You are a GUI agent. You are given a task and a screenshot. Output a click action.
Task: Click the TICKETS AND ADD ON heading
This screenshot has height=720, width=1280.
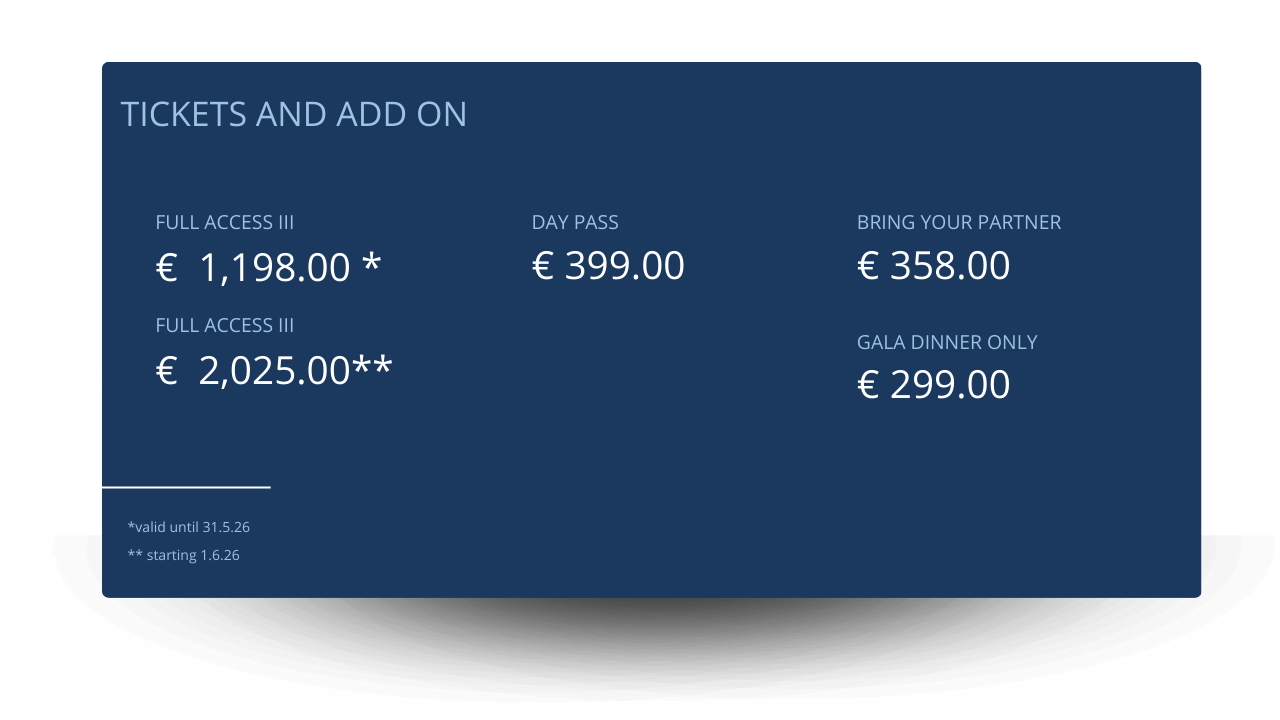[293, 114]
